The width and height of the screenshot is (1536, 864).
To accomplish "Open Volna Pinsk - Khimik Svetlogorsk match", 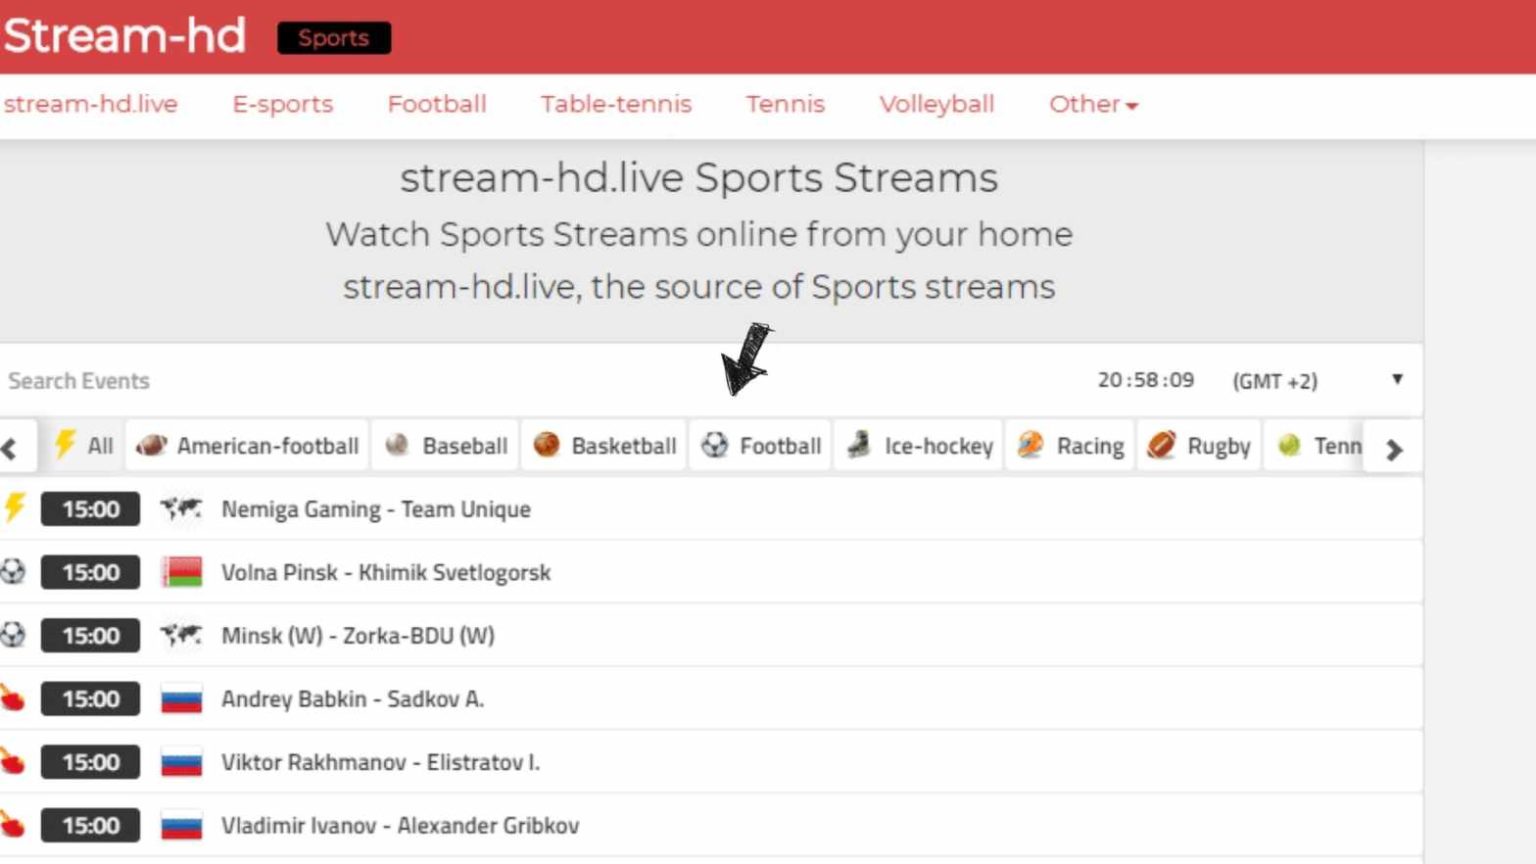I will pyautogui.click(x=385, y=572).
